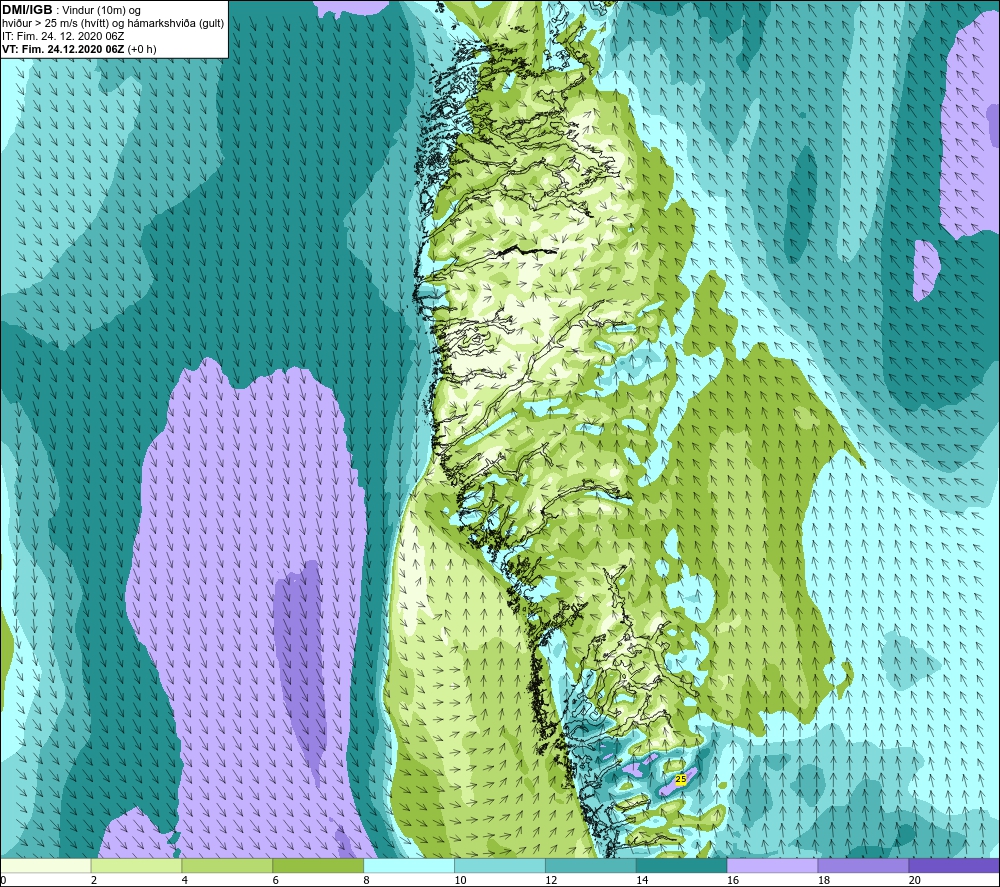Screen dimensions: 1000x887
Task: Click the 'VT: Fim. 24.12.2020 06Z' line
Action: point(63,49)
